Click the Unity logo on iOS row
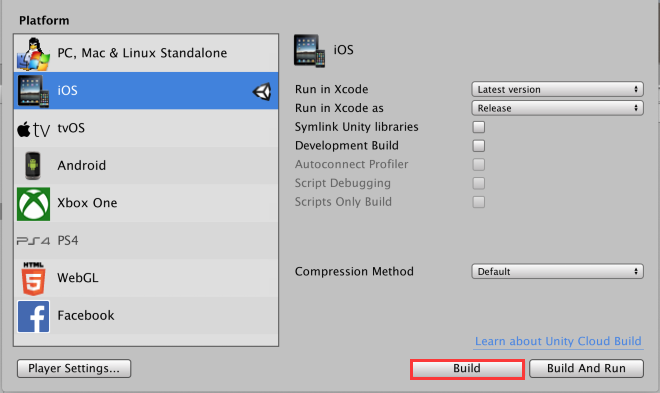The width and height of the screenshot is (660, 393). 262,91
